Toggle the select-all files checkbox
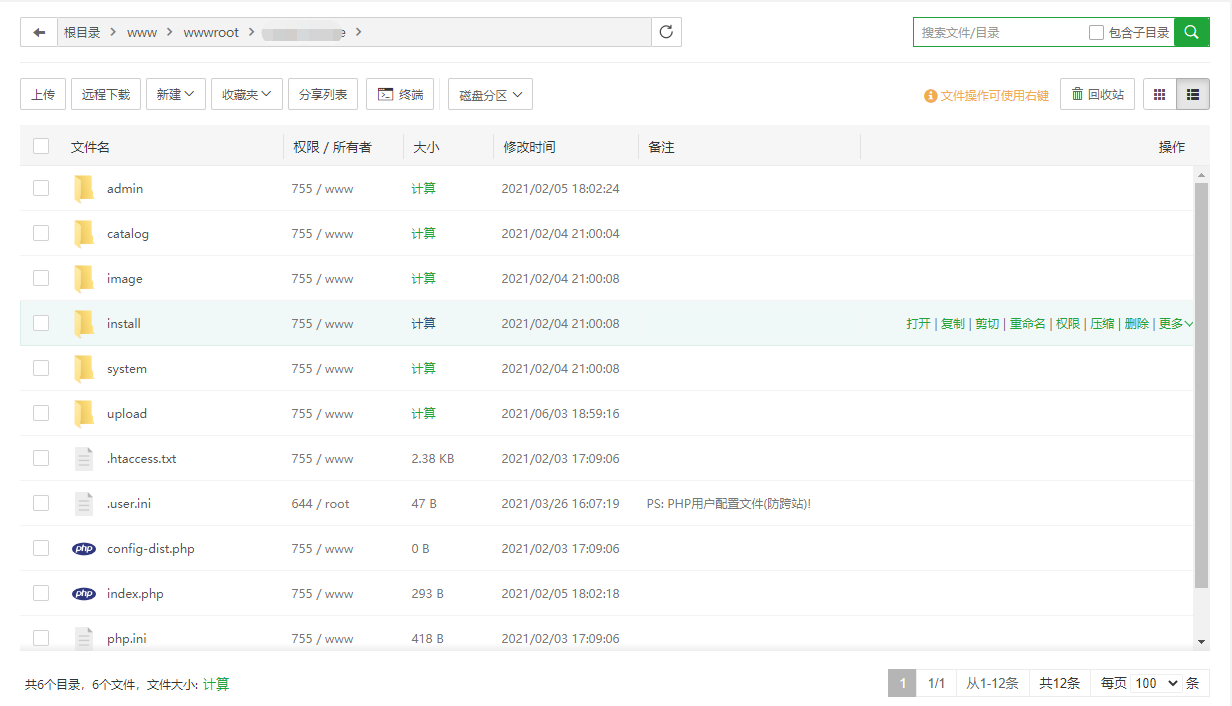Image resolution: width=1232 pixels, height=706 pixels. (41, 147)
